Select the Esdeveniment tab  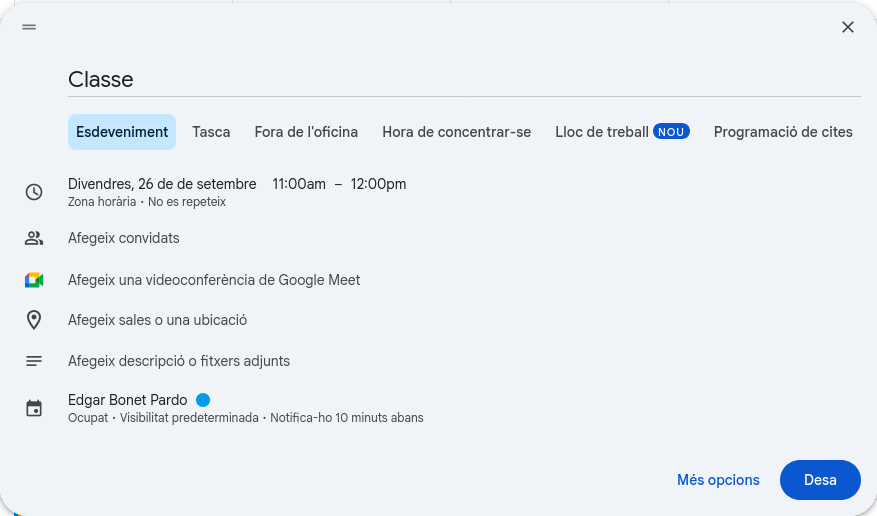[122, 132]
